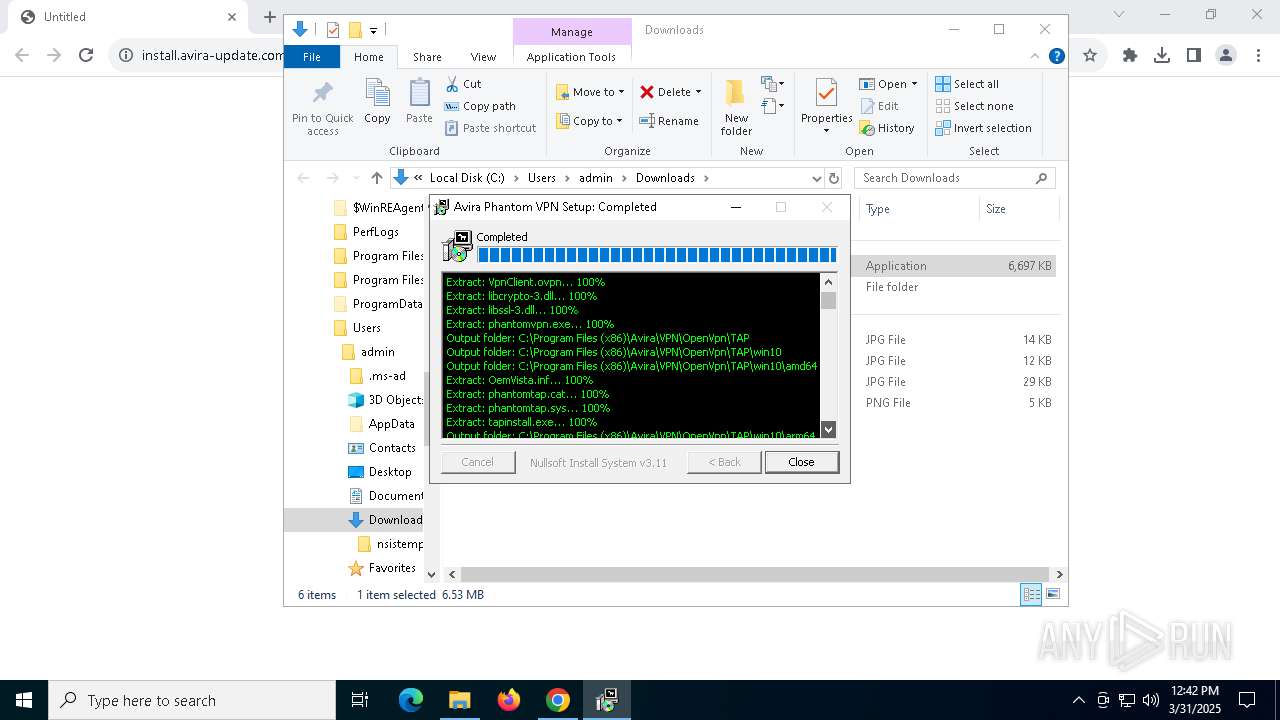Image resolution: width=1280 pixels, height=720 pixels.
Task: Open the Windows Start menu
Action: pos(24,700)
